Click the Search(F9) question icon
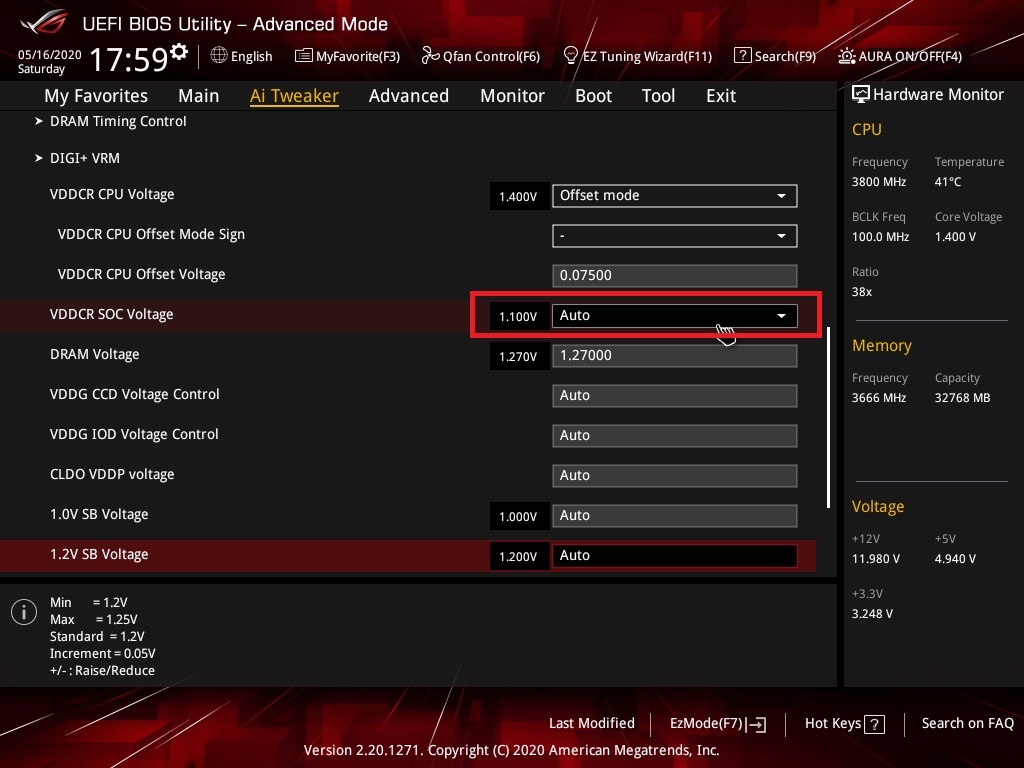Image resolution: width=1024 pixels, height=768 pixels. (x=743, y=56)
